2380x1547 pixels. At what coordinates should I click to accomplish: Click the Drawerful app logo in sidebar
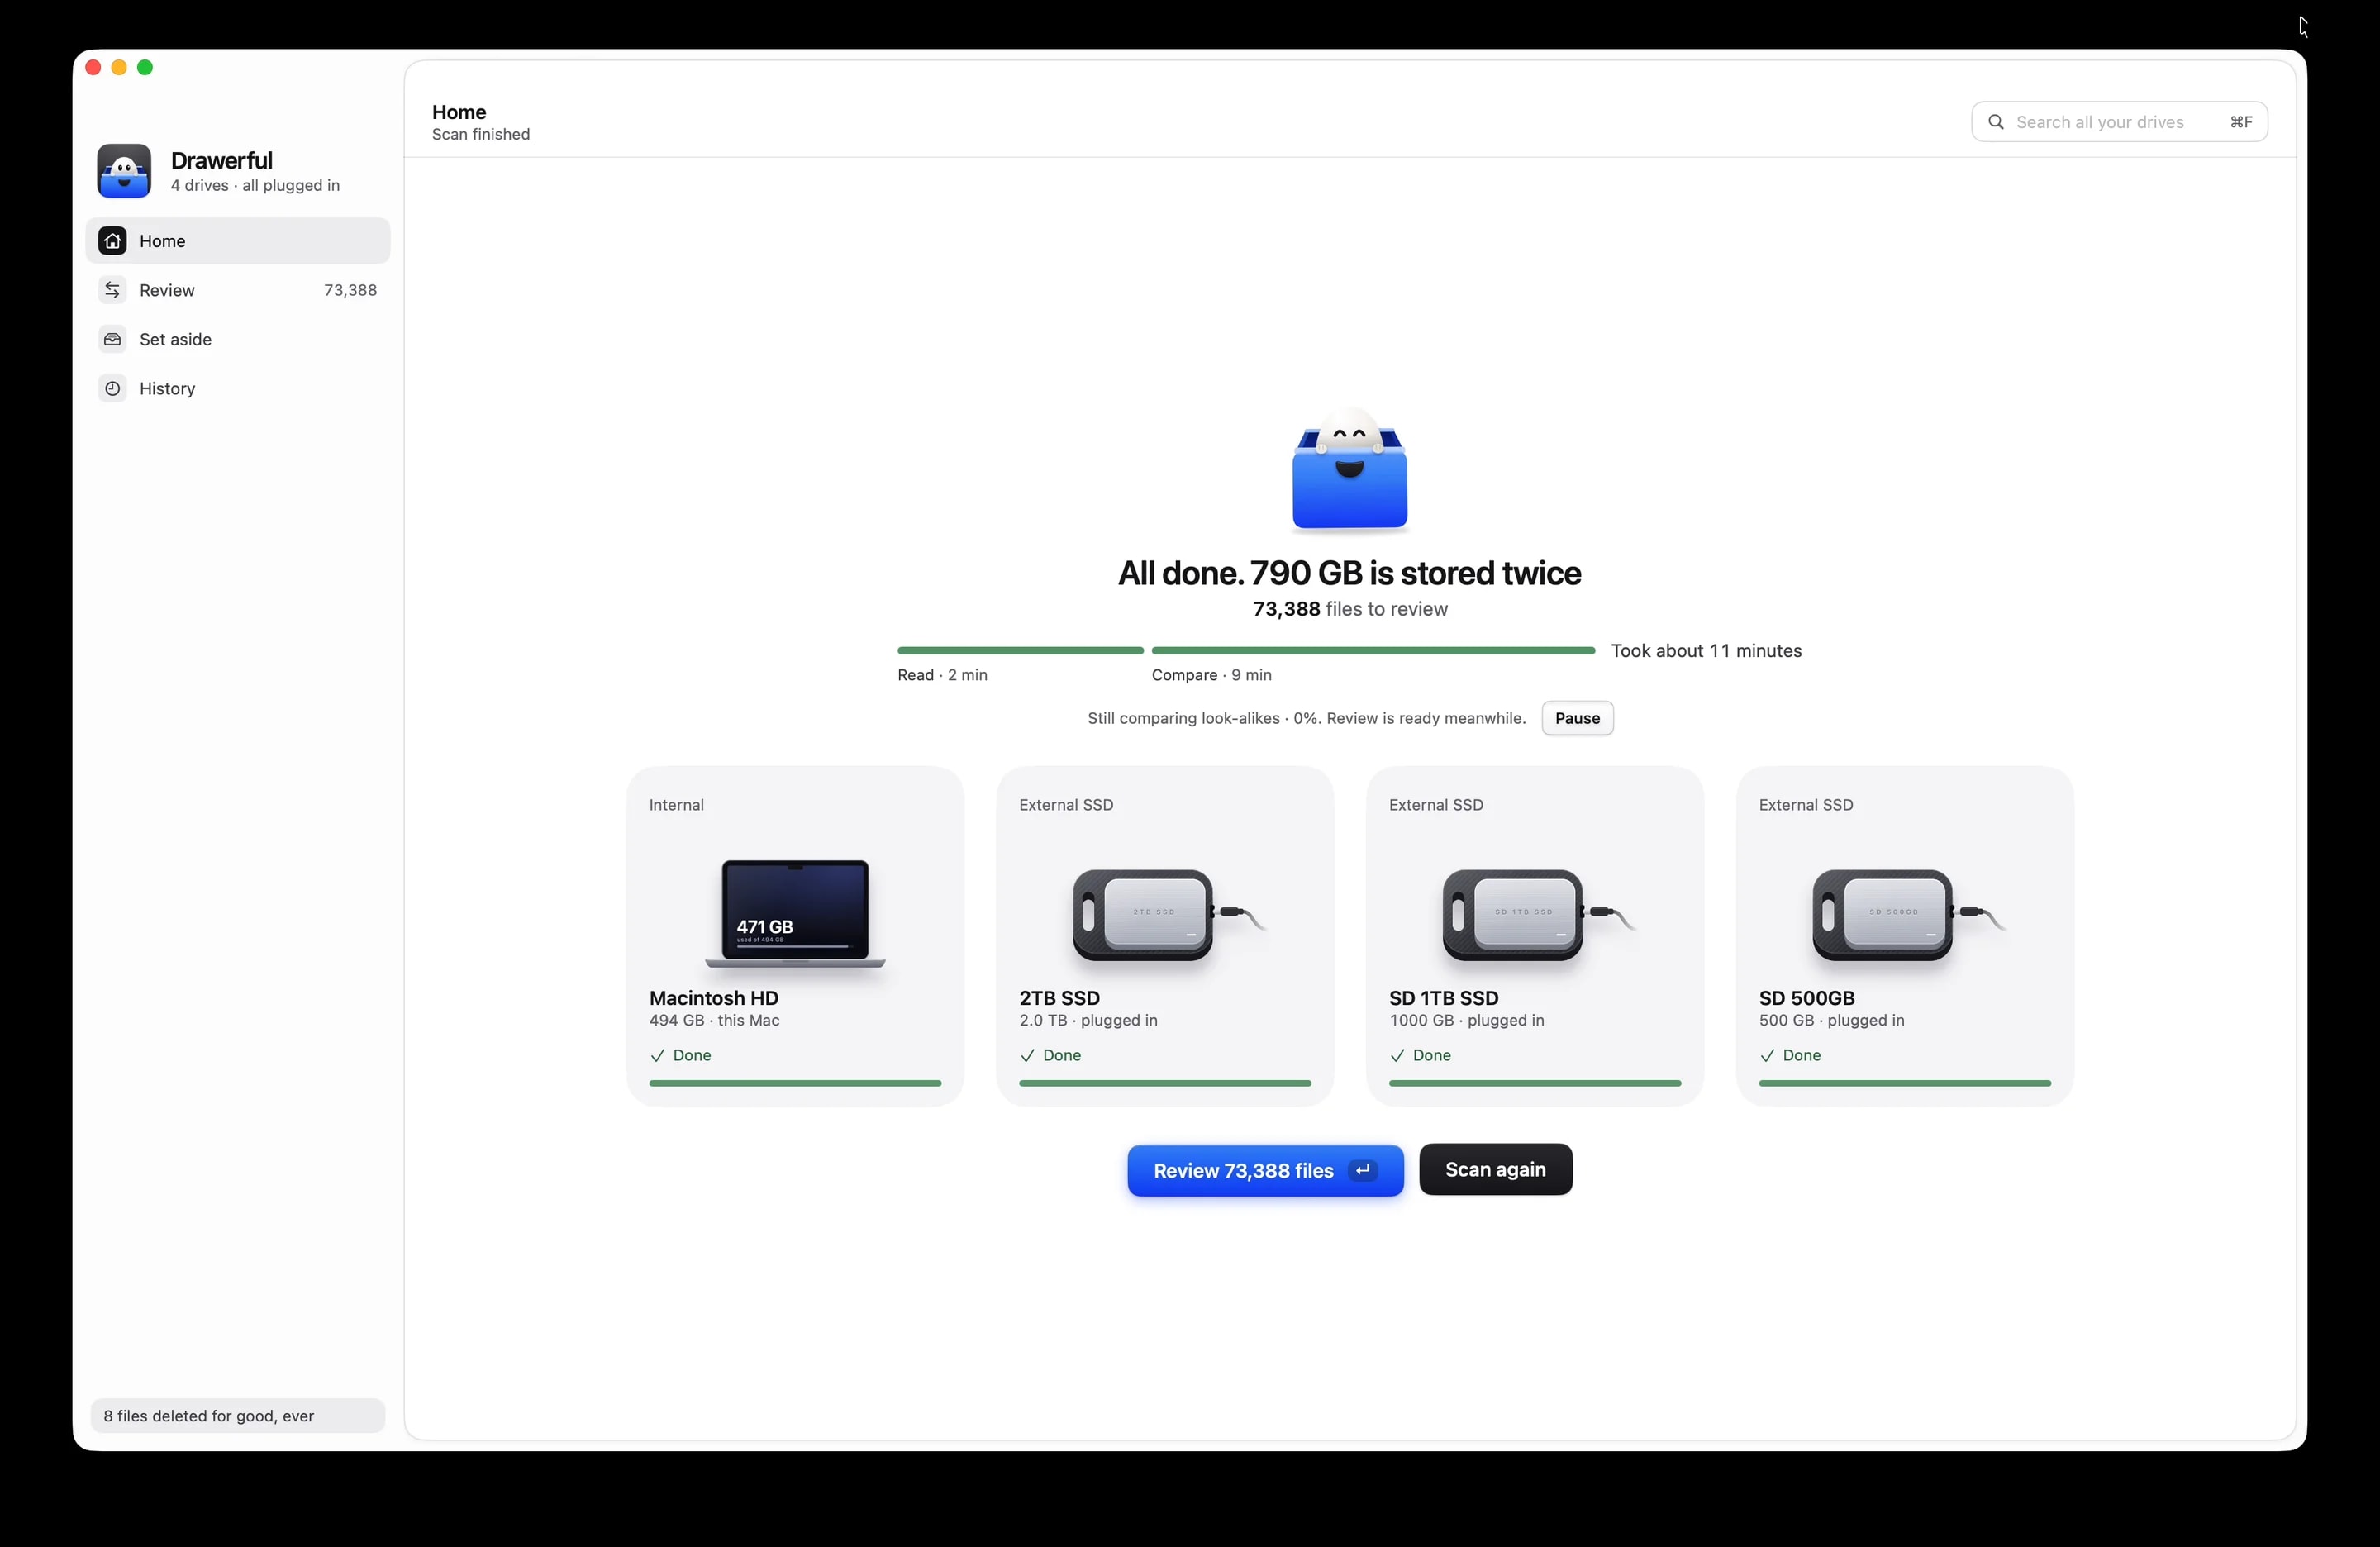124,171
